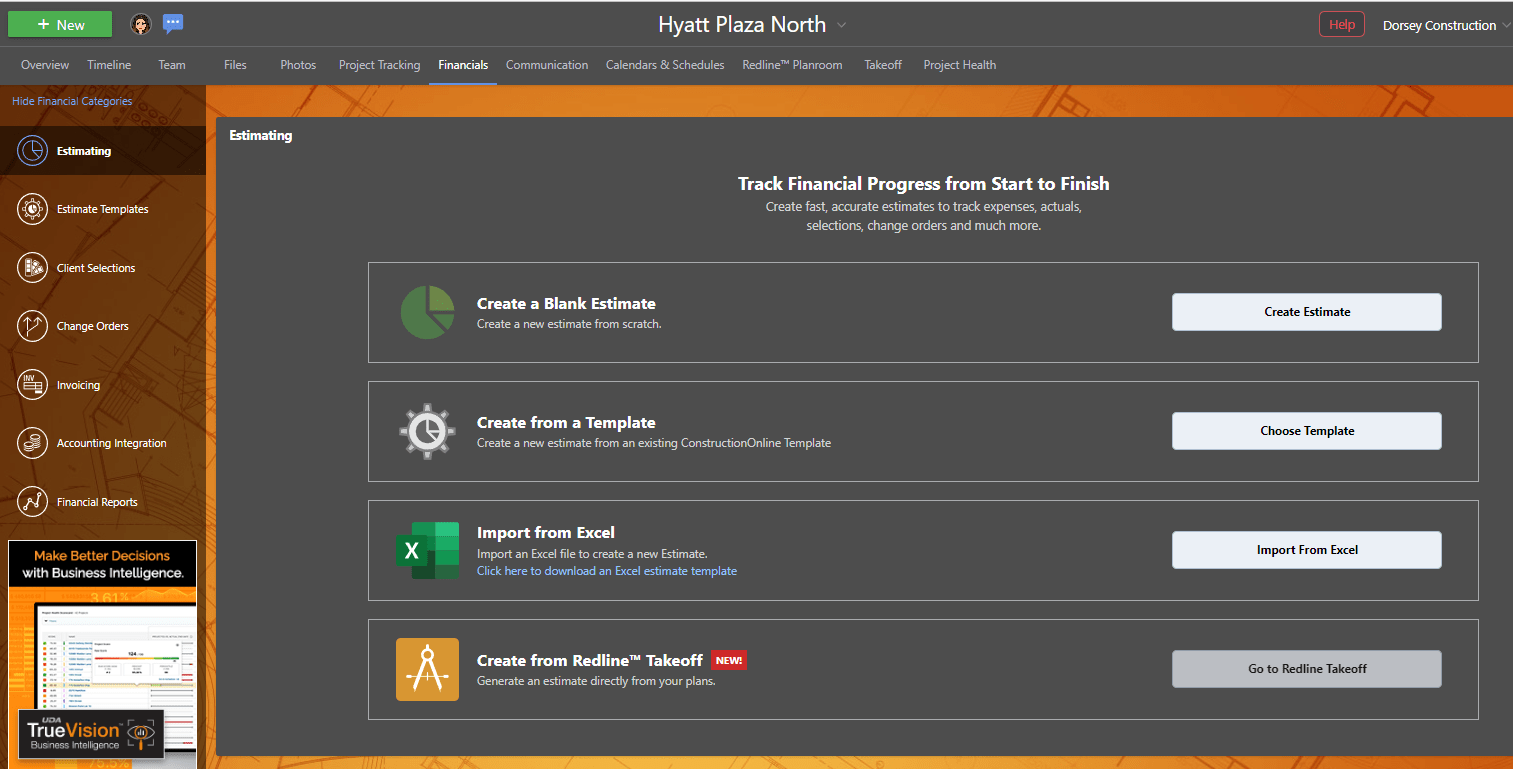Click the TrueVision Business Intelligence logo
1513x769 pixels.
91,734
